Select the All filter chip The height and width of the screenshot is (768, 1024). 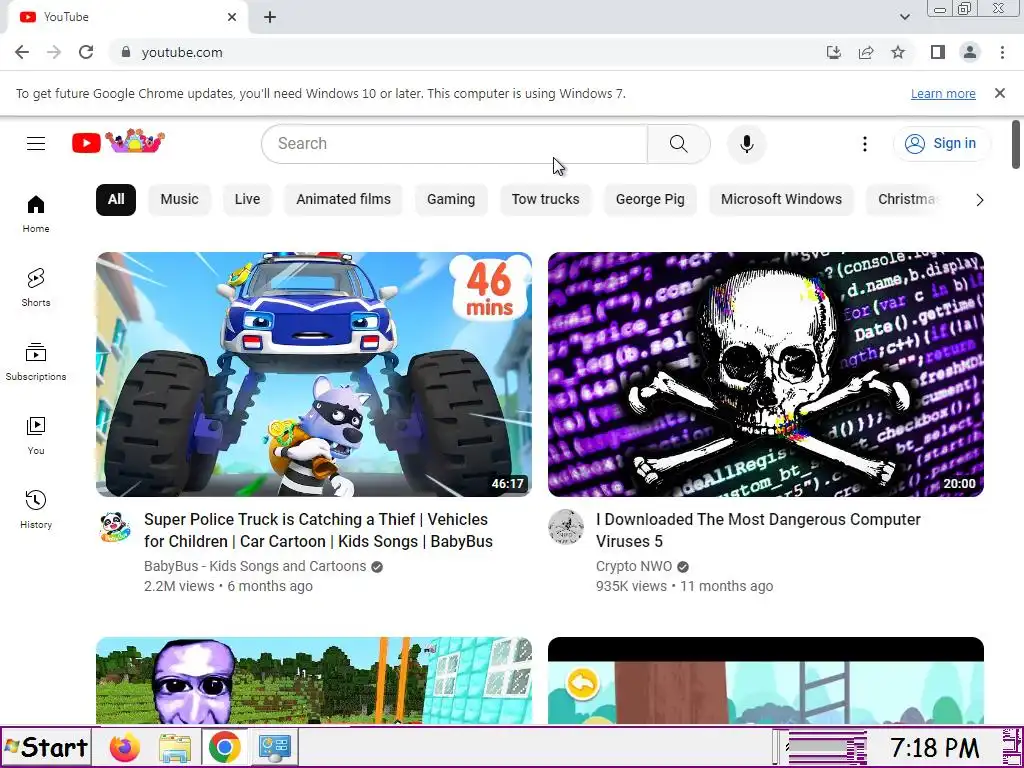pos(116,200)
